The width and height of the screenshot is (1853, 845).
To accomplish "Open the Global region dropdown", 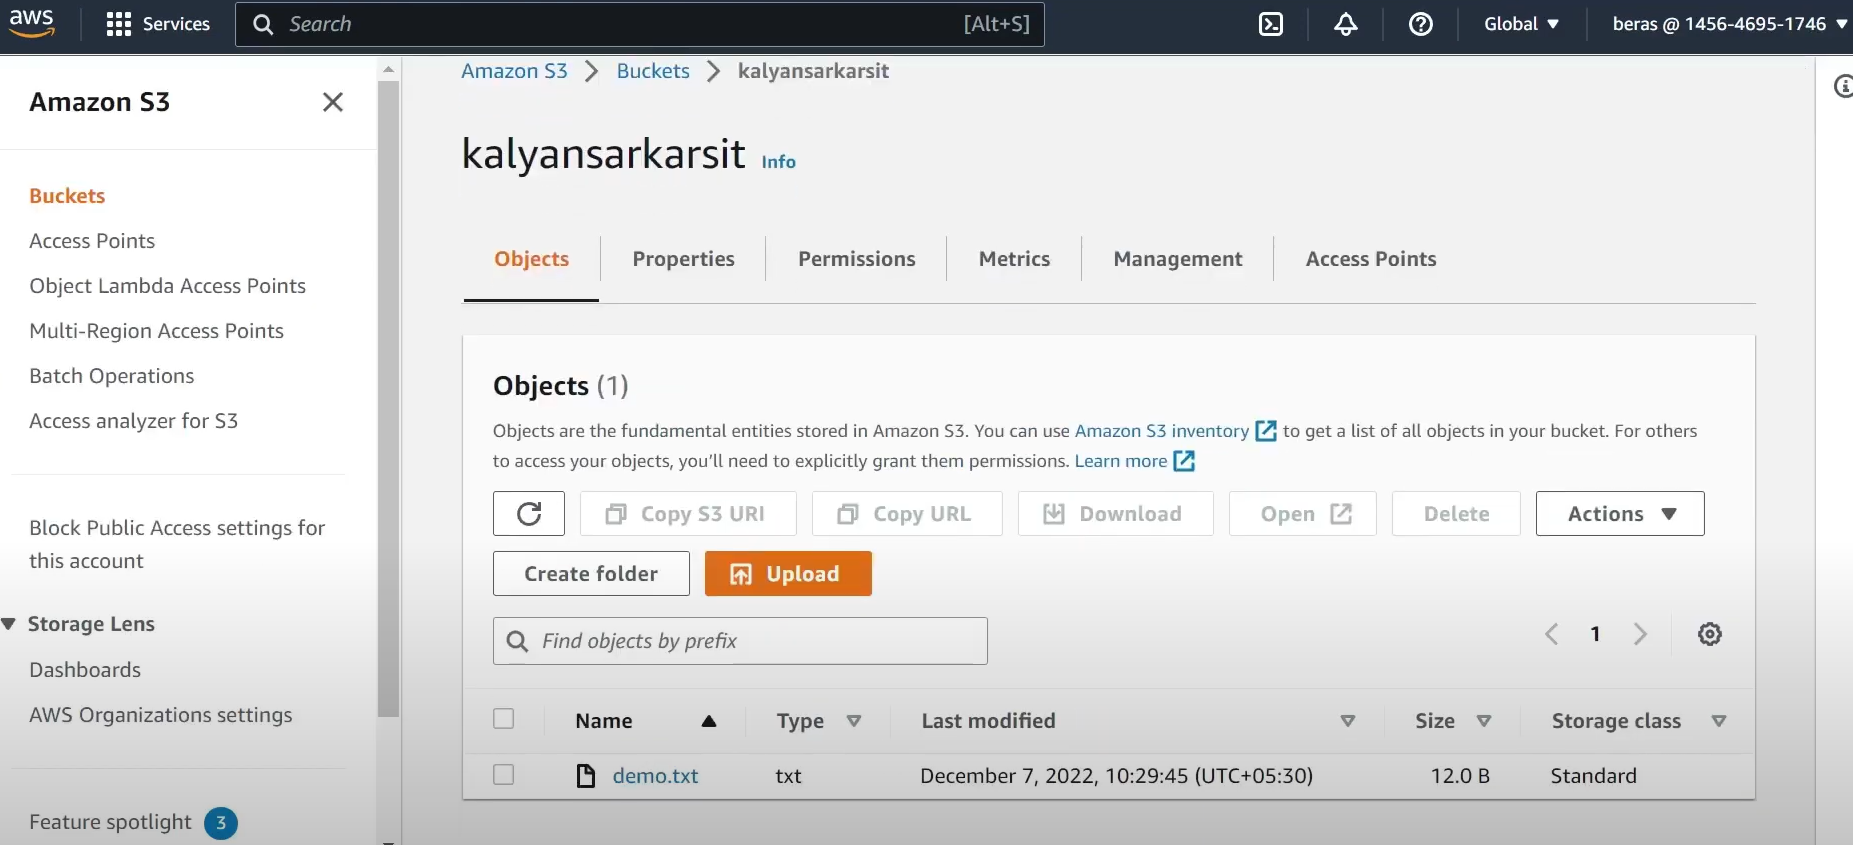I will [x=1521, y=24].
